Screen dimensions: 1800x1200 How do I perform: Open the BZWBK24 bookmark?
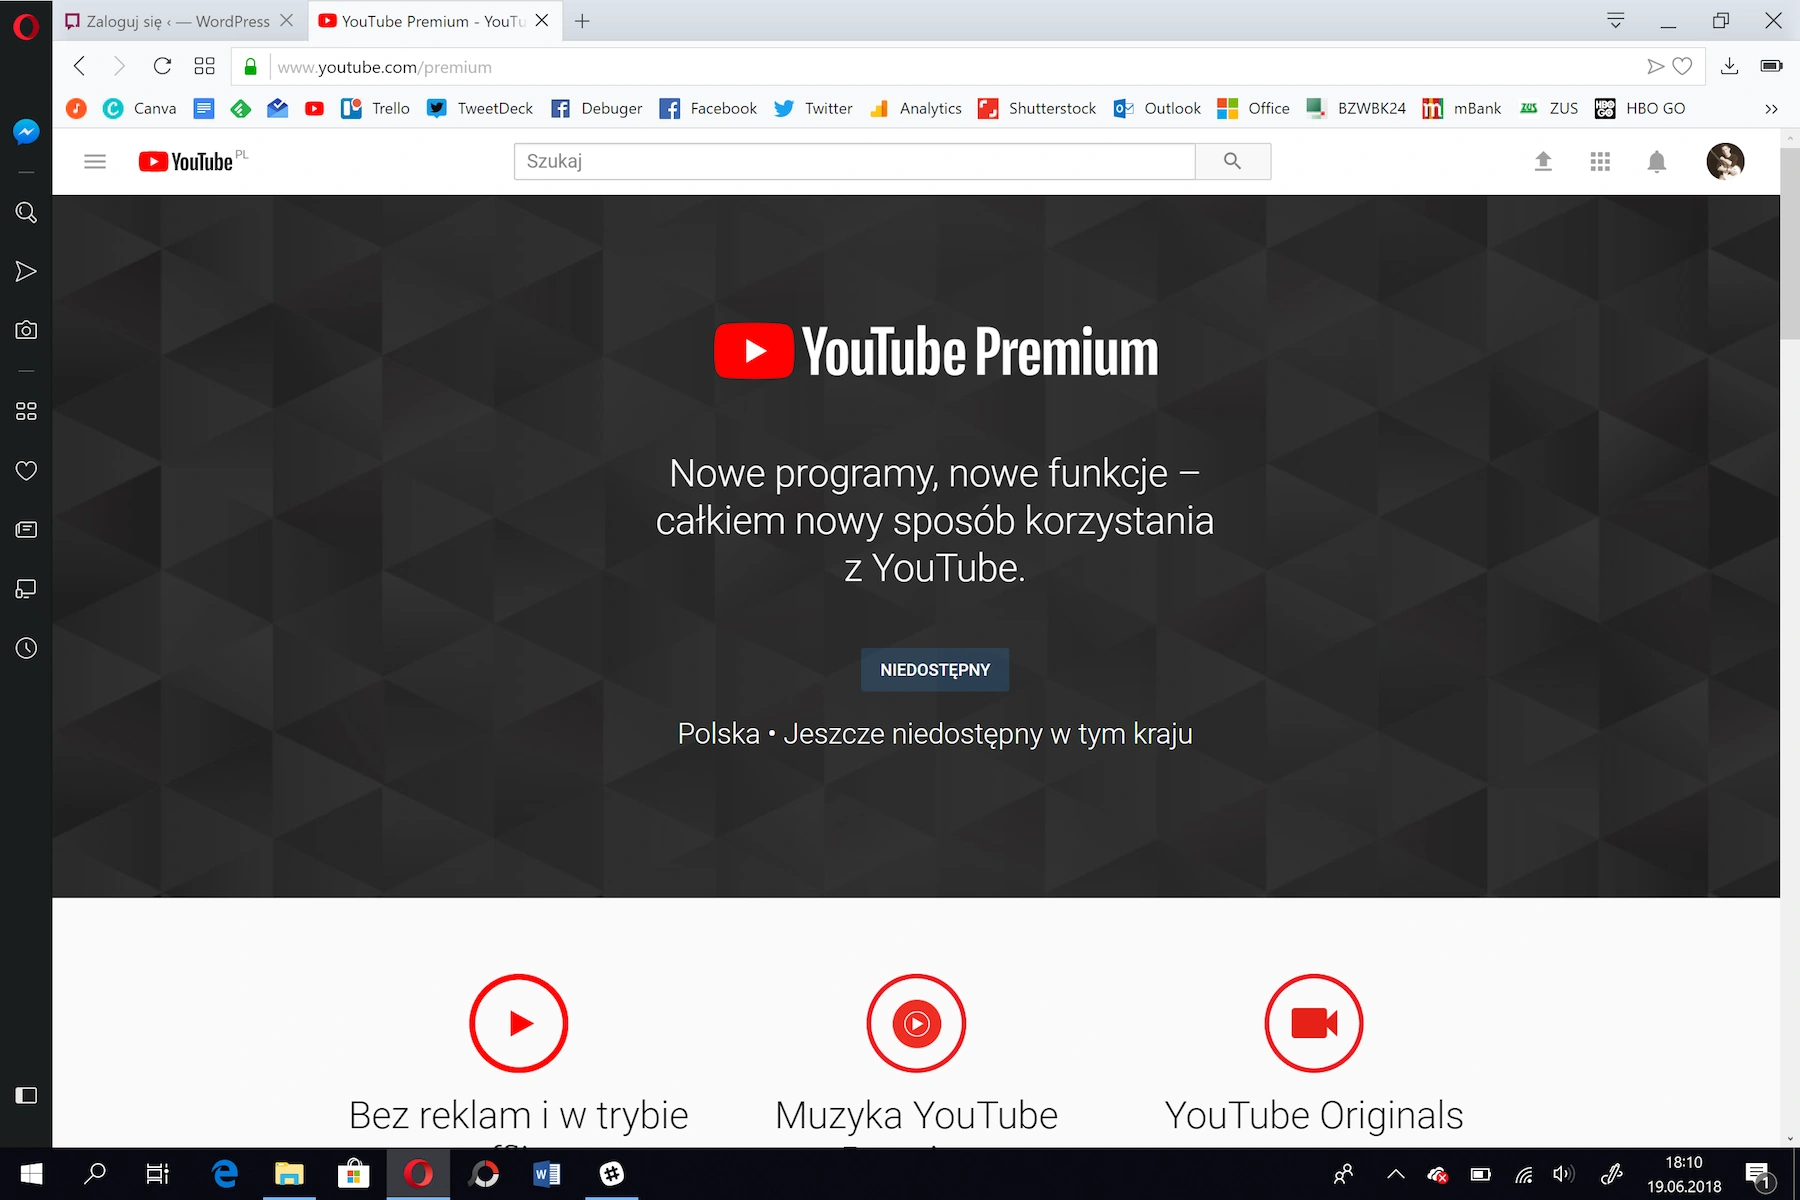tap(1356, 108)
